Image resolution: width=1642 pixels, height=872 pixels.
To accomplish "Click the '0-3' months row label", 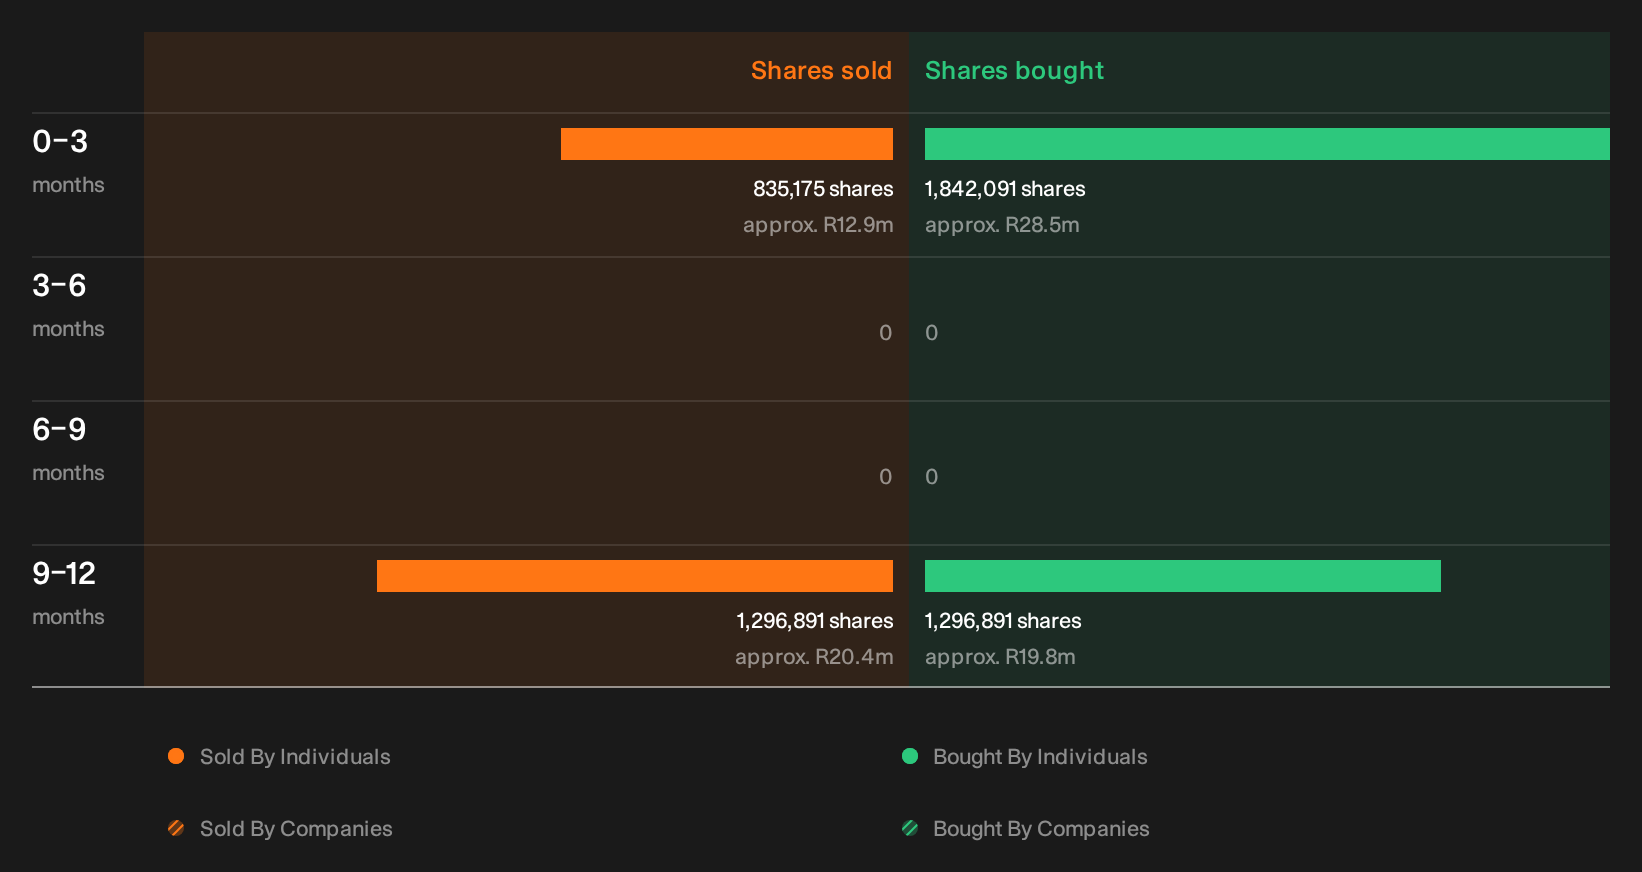I will (60, 142).
